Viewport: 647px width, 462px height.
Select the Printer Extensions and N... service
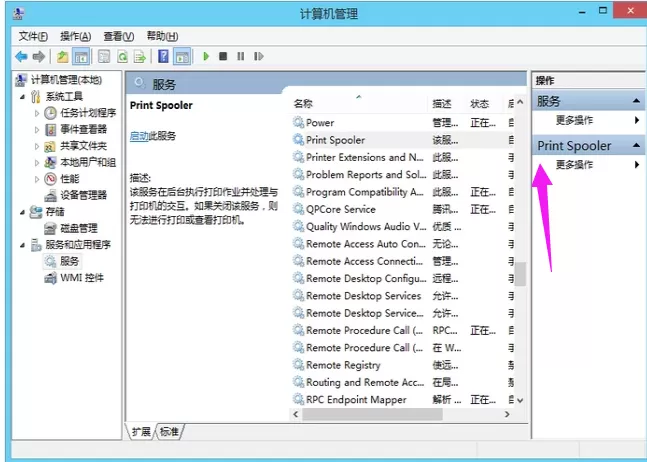(402, 157)
